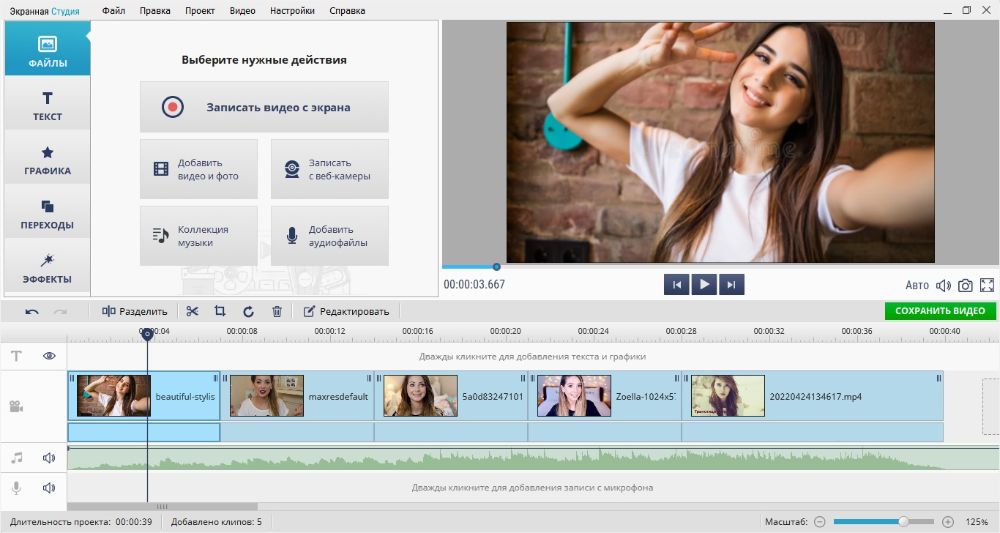Enter fullscreen preview mode

coord(987,285)
